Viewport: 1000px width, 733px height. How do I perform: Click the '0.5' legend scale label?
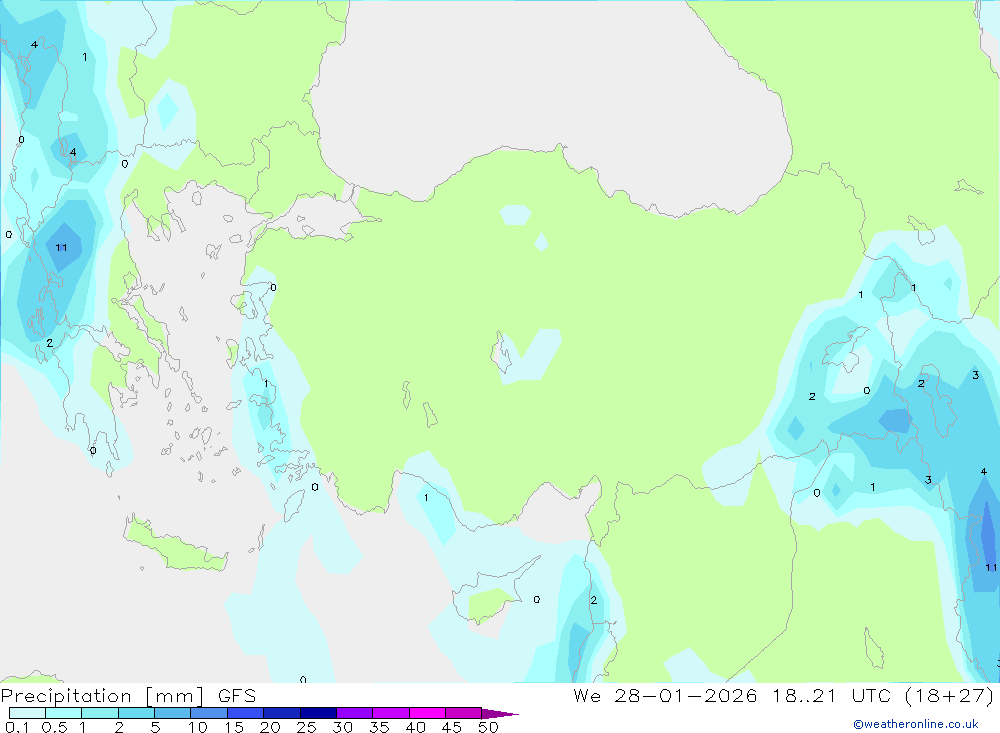[x=54, y=727]
